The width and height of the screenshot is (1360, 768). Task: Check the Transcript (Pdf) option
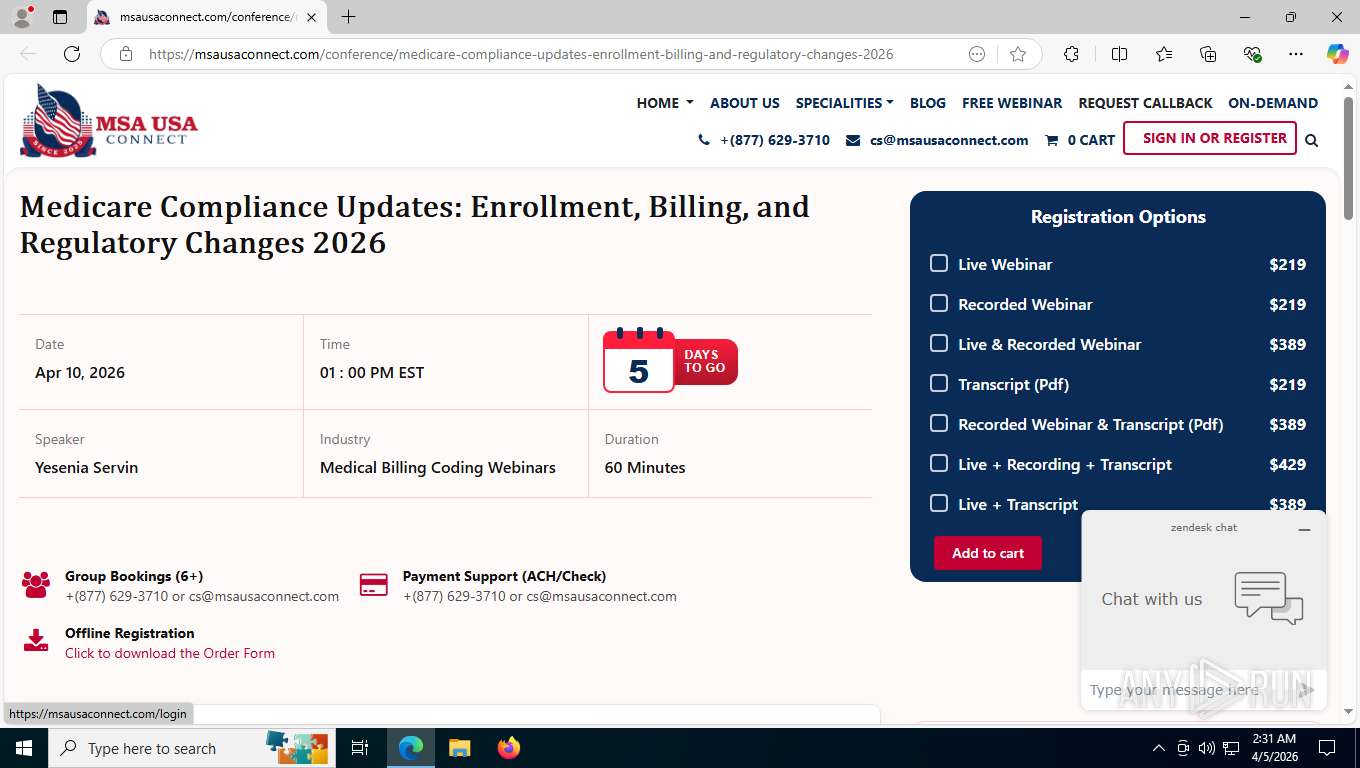[939, 383]
